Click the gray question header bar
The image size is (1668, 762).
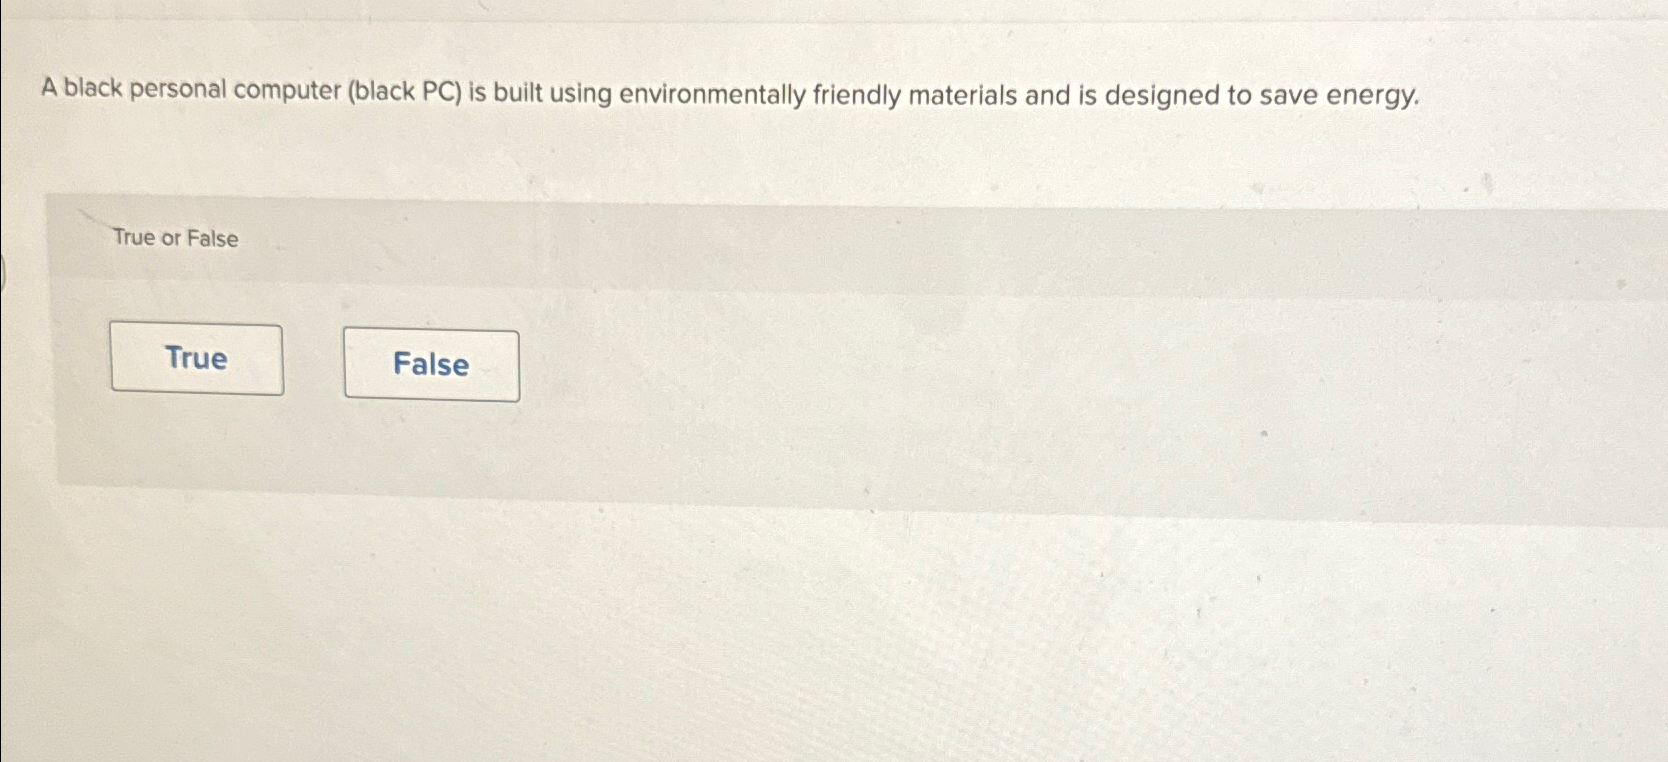pyautogui.click(x=800, y=240)
